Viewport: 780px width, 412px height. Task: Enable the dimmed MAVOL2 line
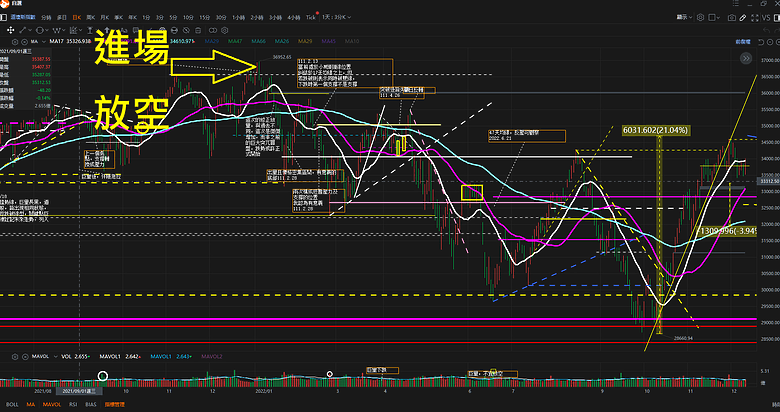click(x=212, y=354)
